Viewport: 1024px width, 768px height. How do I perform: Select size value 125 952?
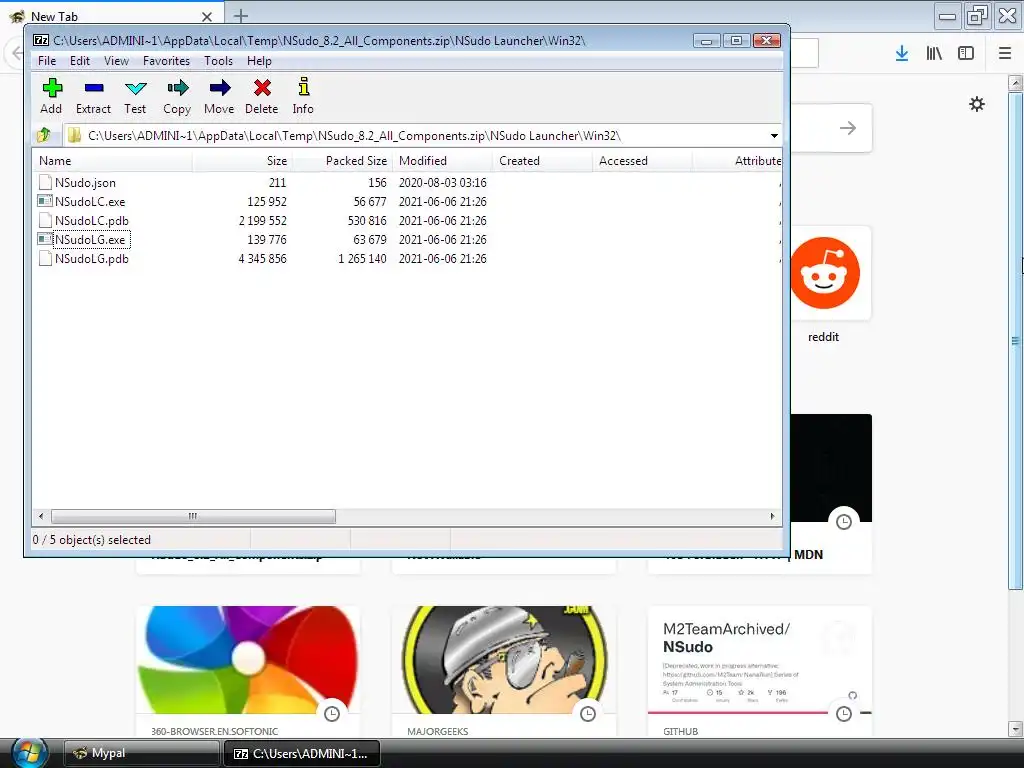[x=266, y=201]
